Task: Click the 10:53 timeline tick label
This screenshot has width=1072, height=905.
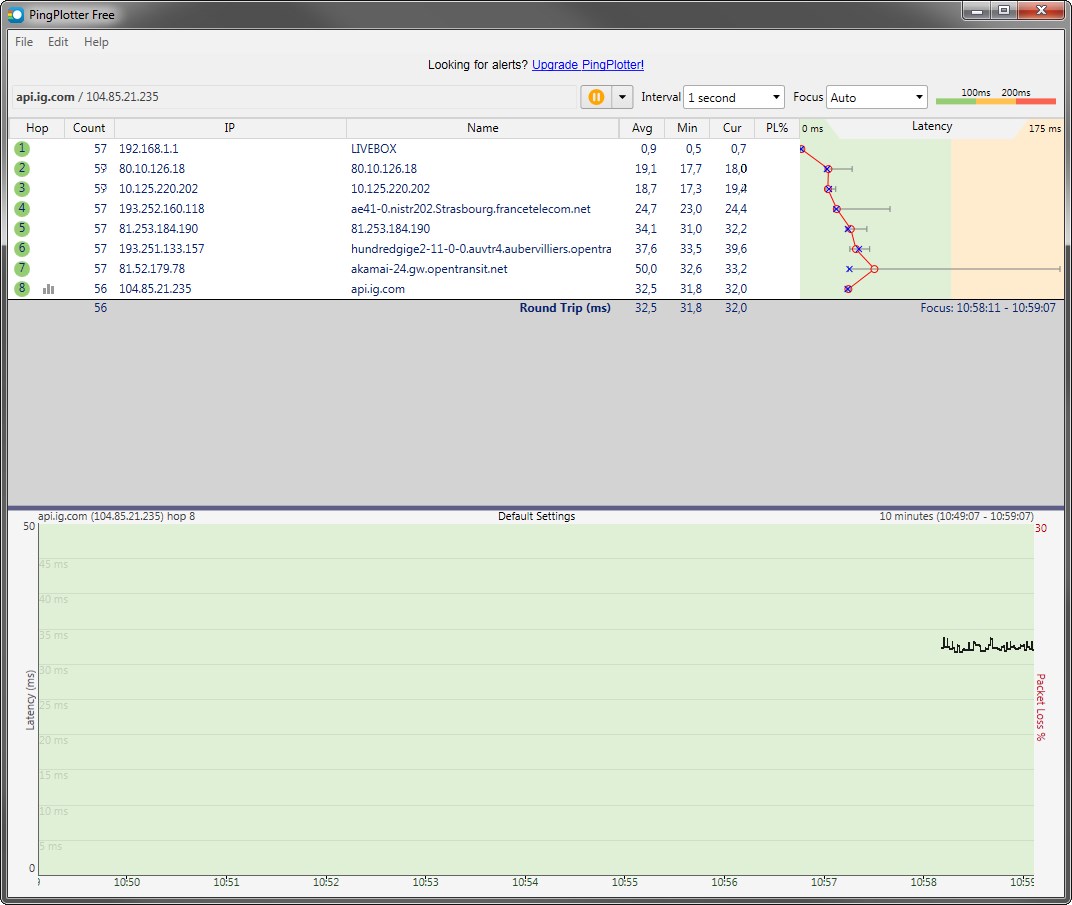Action: pos(425,882)
